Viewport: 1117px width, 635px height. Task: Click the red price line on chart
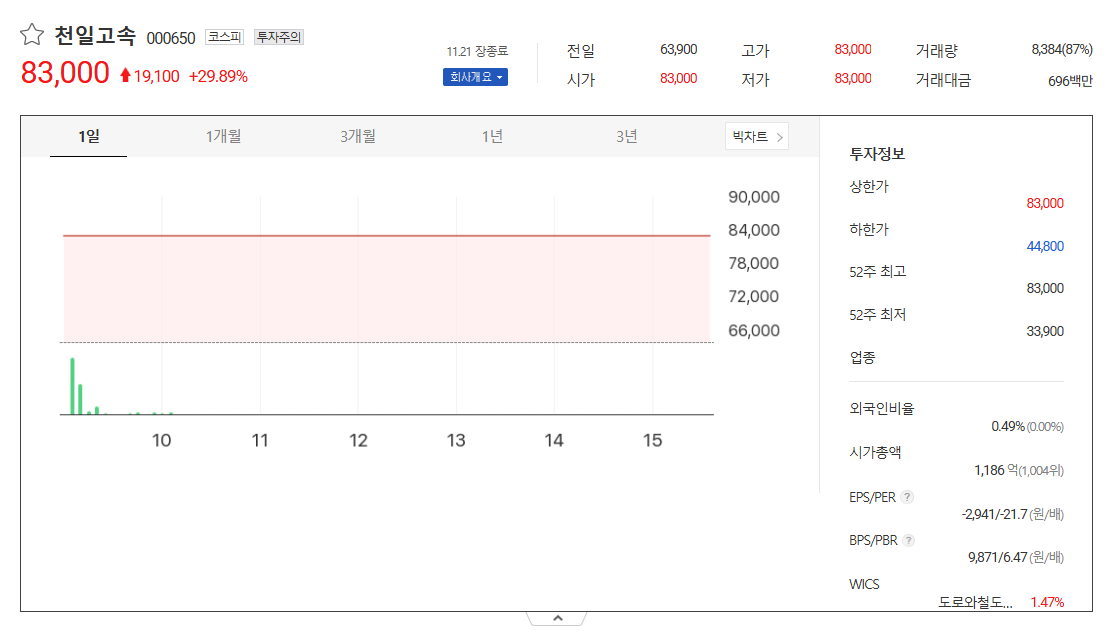pyautogui.click(x=386, y=235)
